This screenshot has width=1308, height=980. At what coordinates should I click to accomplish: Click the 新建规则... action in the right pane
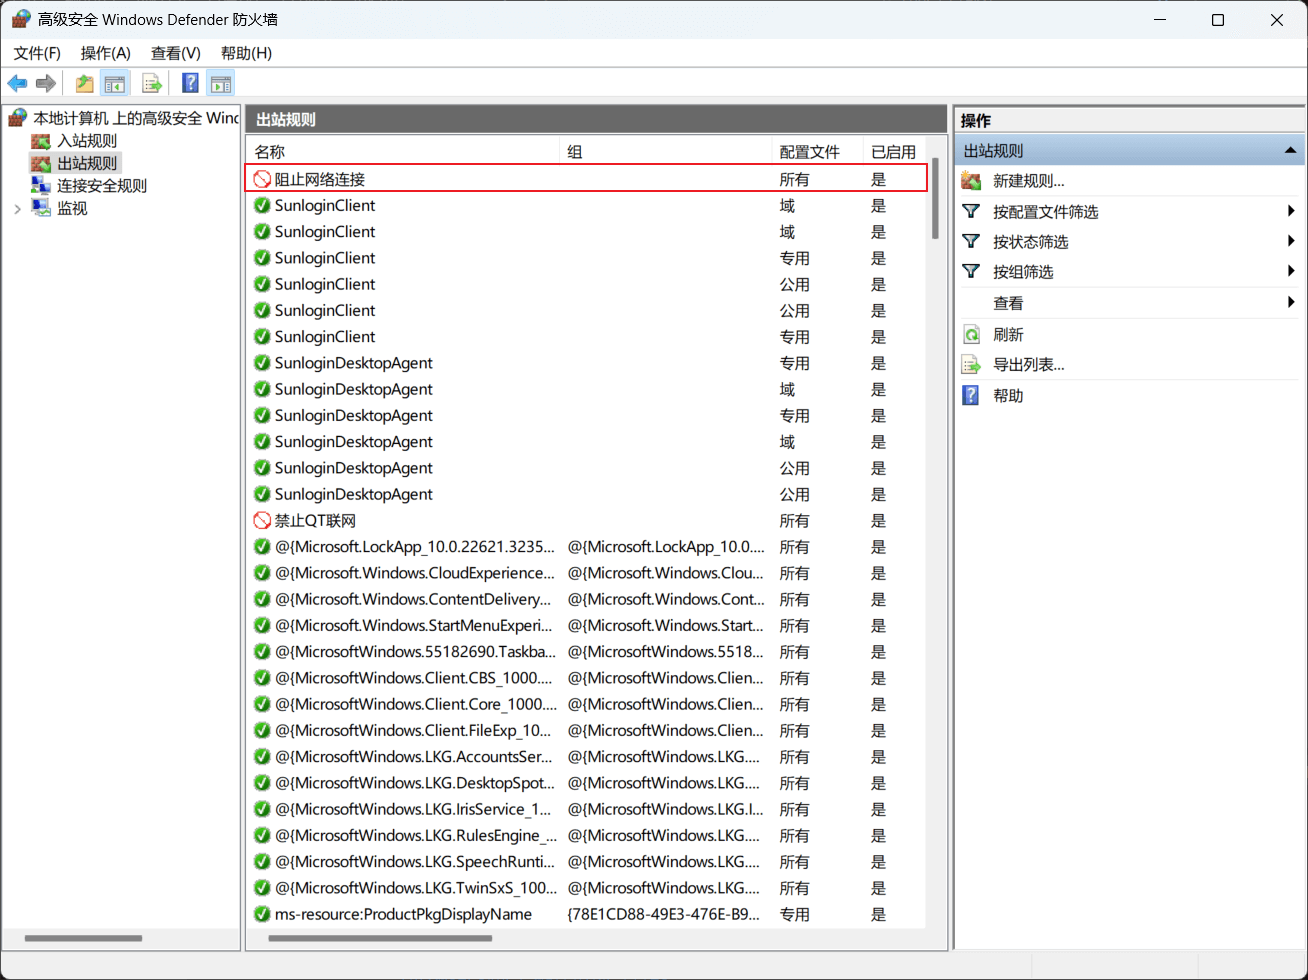(x=1028, y=181)
